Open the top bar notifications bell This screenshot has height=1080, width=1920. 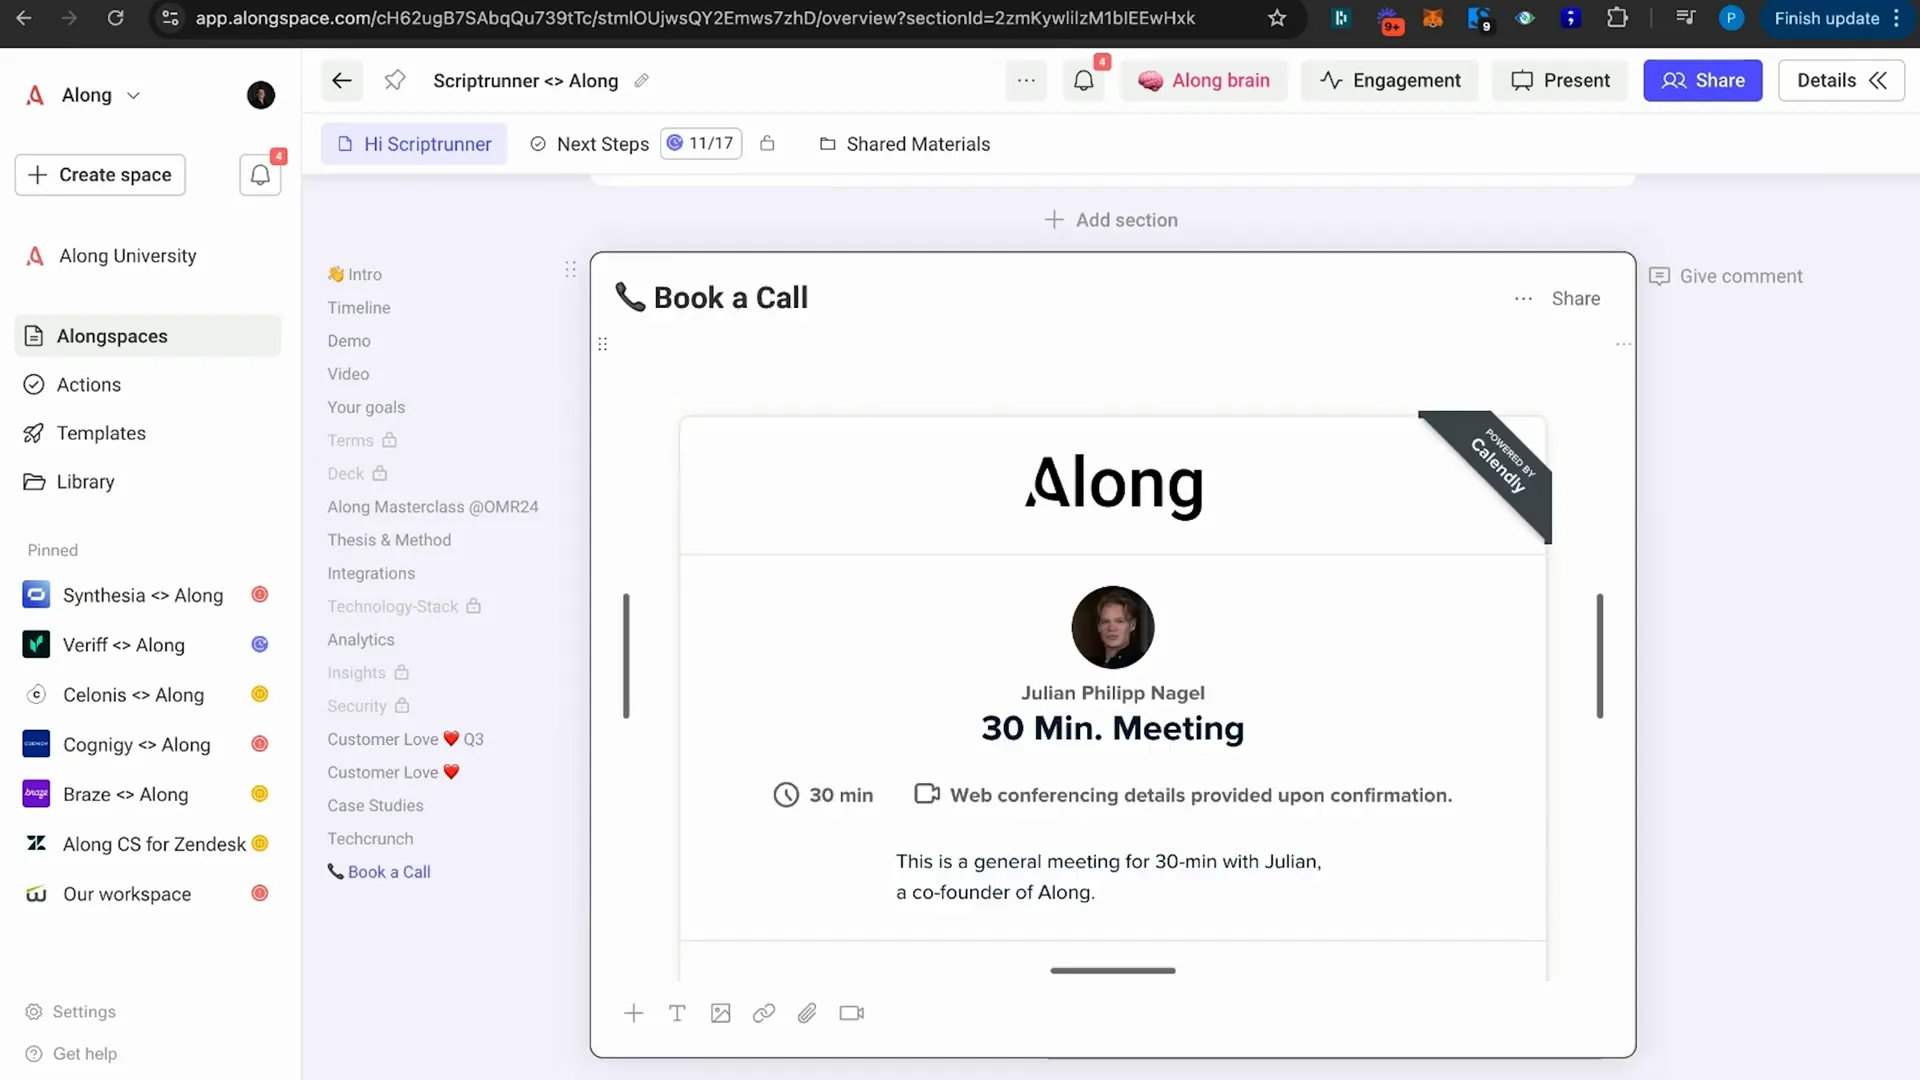point(1084,81)
